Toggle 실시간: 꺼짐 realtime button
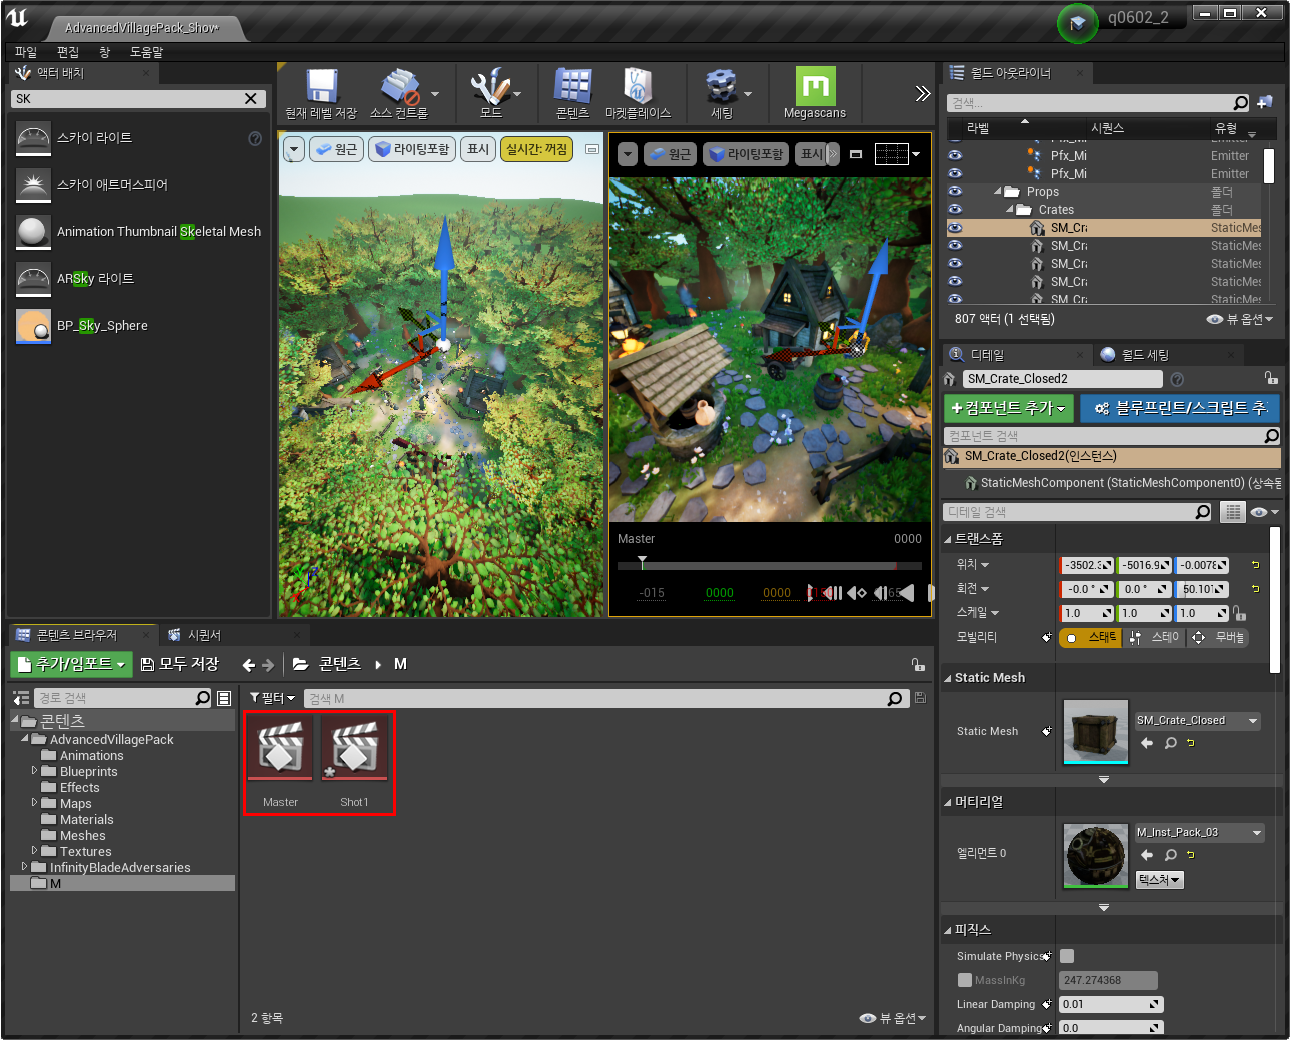The width and height of the screenshot is (1290, 1040). pos(536,149)
